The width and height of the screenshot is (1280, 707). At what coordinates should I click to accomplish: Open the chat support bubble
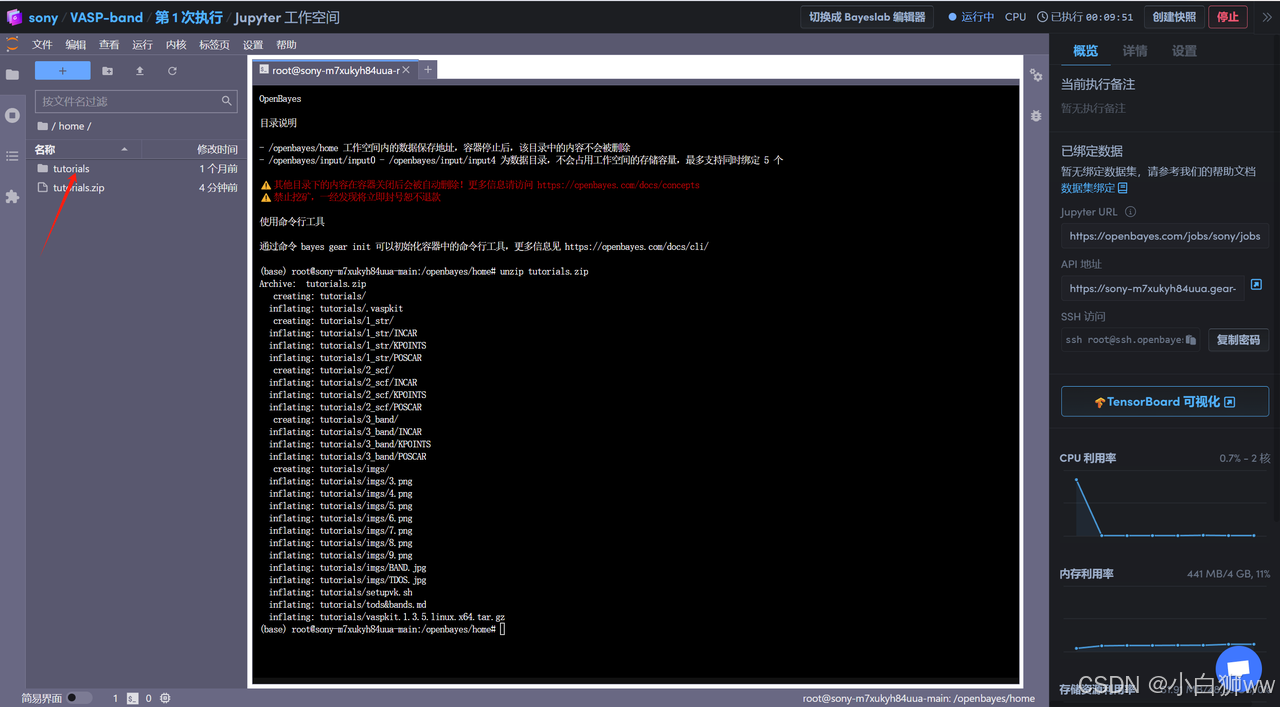click(1238, 669)
